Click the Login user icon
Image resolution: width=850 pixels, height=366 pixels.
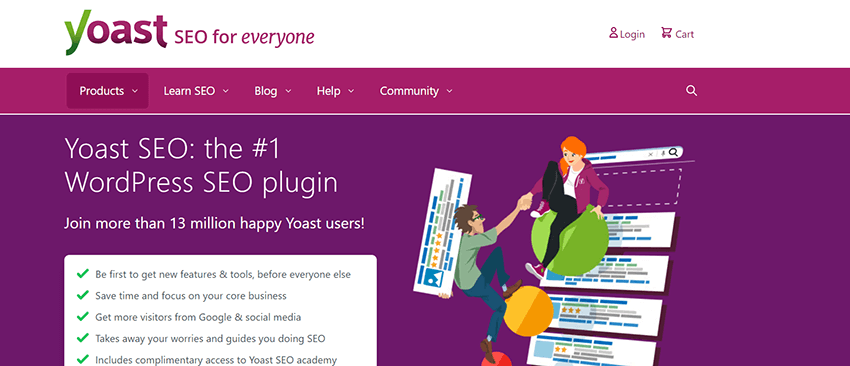click(613, 33)
